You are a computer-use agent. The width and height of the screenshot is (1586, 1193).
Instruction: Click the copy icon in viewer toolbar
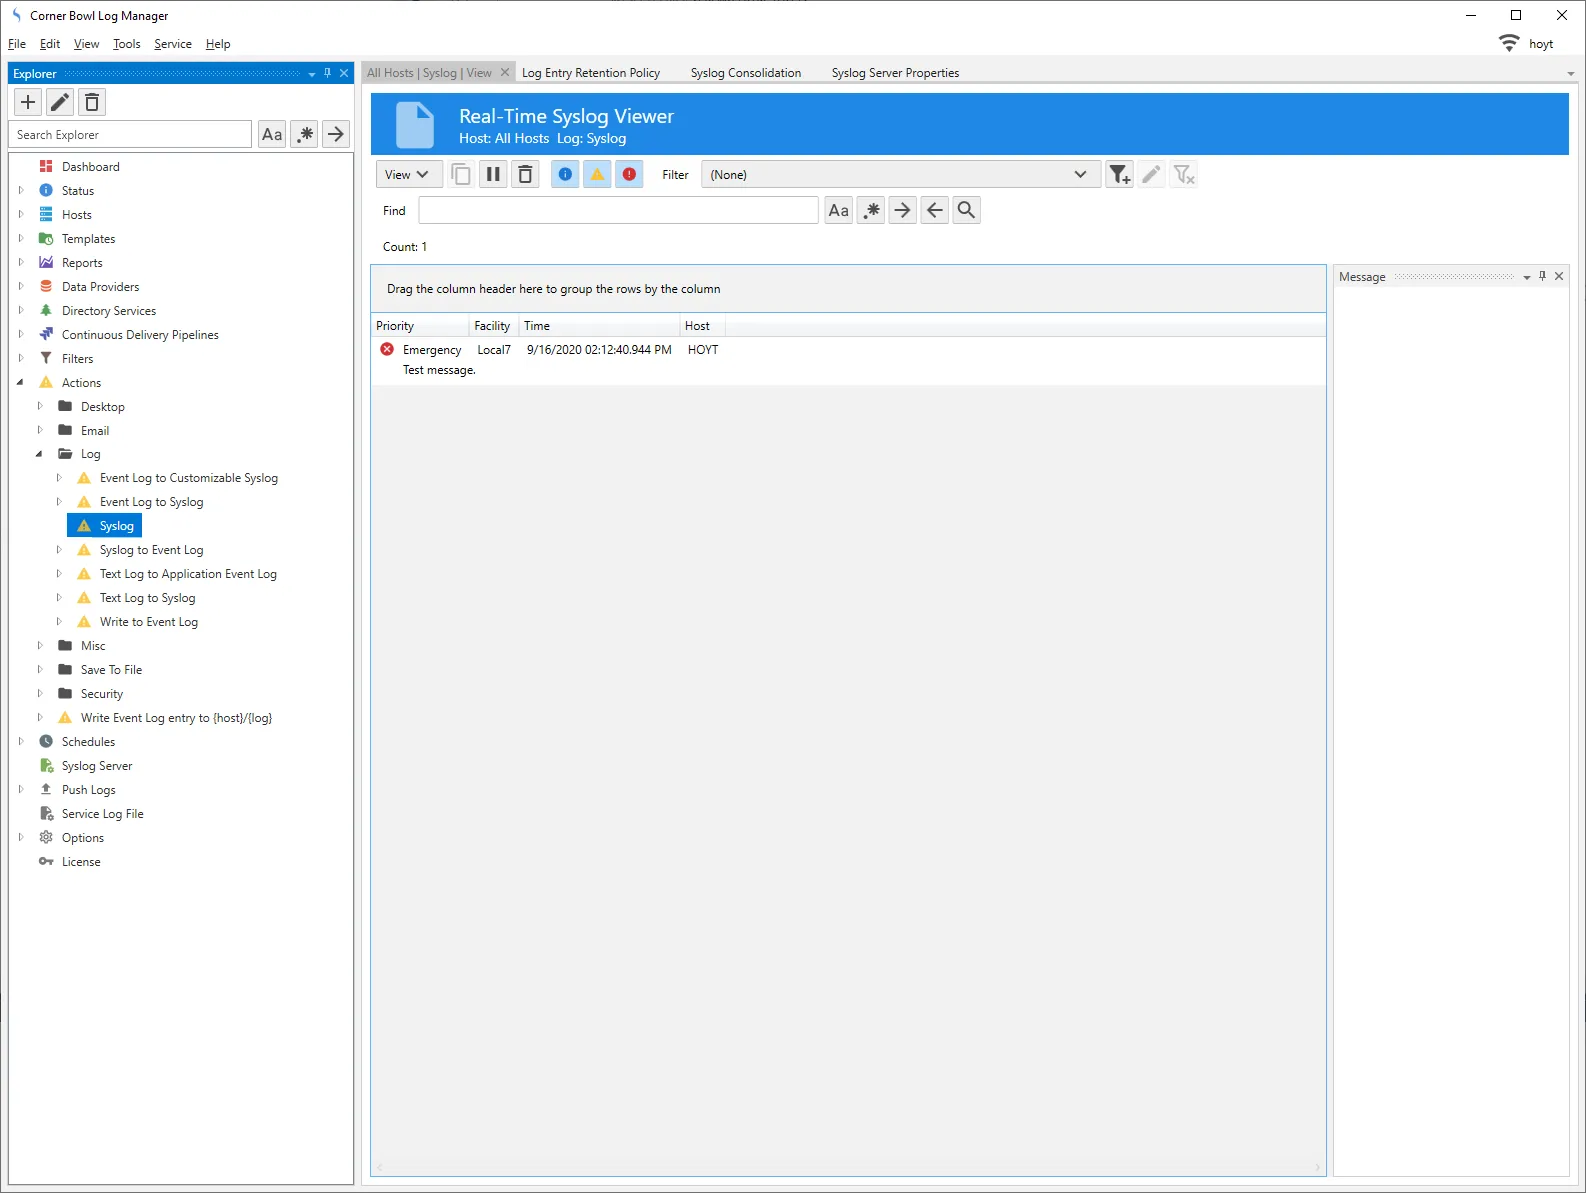tap(461, 174)
